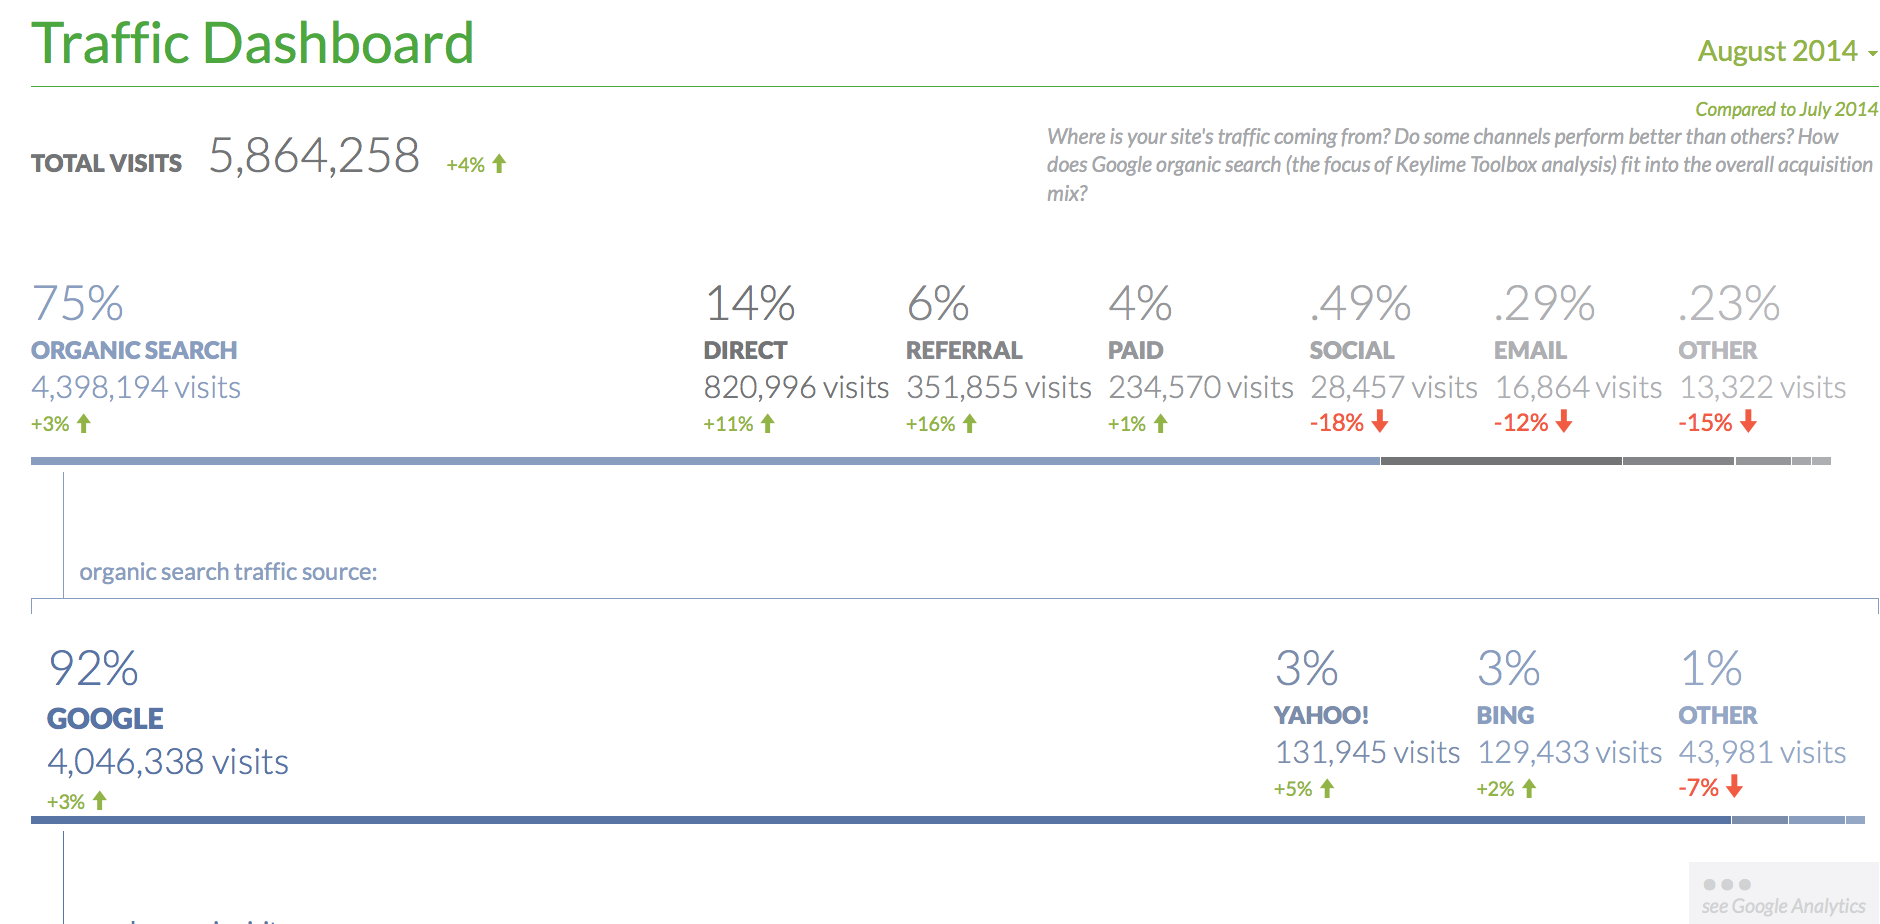Click the Referral traffic up arrow icon
Image resolution: width=1880 pixels, height=924 pixels.
(969, 424)
